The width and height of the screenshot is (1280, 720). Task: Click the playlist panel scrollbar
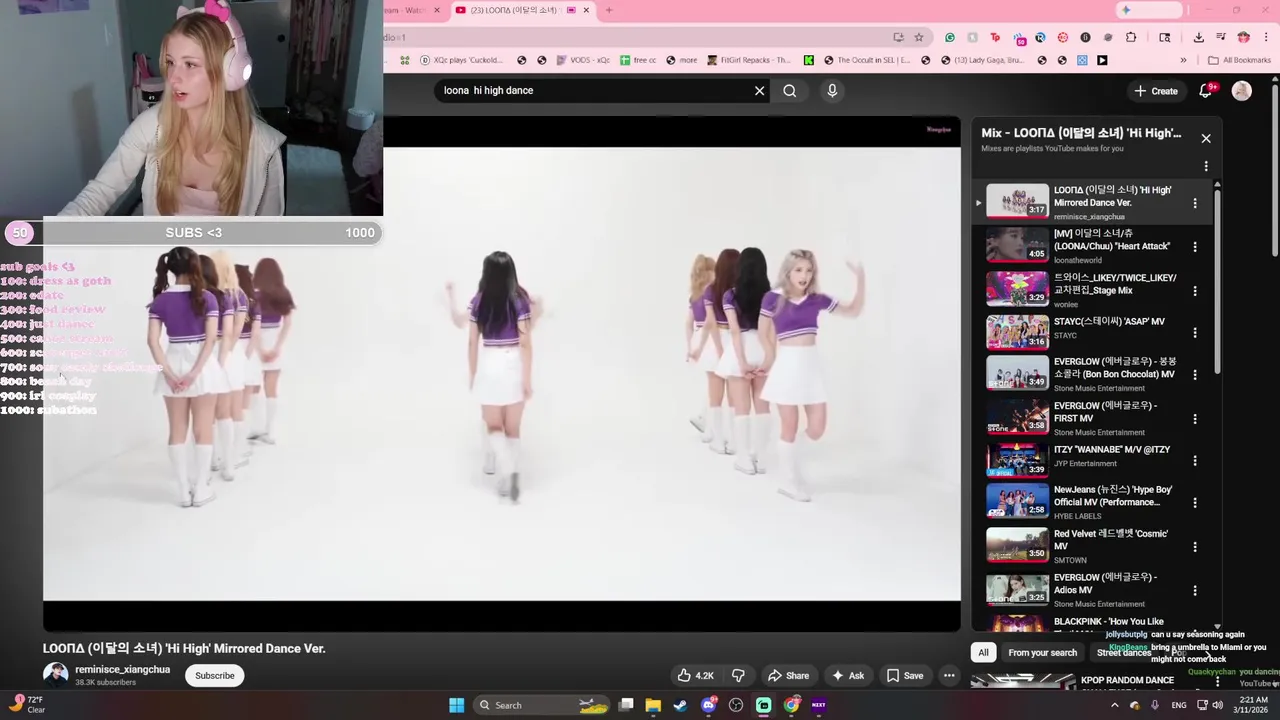[1217, 280]
